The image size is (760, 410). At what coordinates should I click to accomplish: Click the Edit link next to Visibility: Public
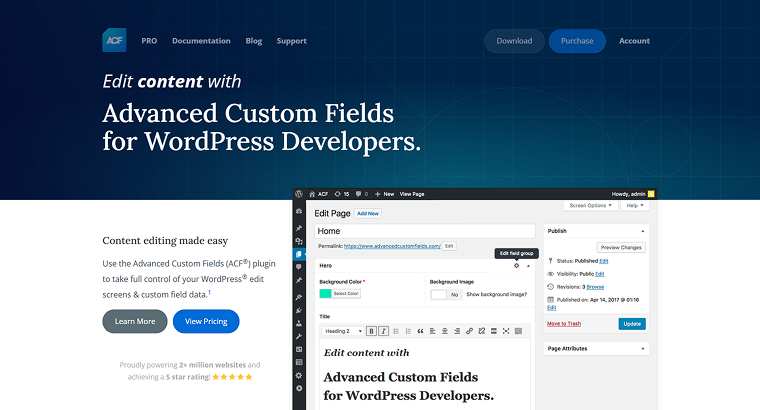pos(600,274)
